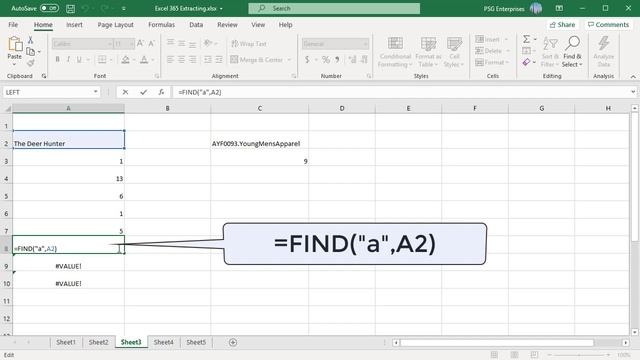Click the Save icon in title bar
Screen dimensions: 640x360
point(70,8)
